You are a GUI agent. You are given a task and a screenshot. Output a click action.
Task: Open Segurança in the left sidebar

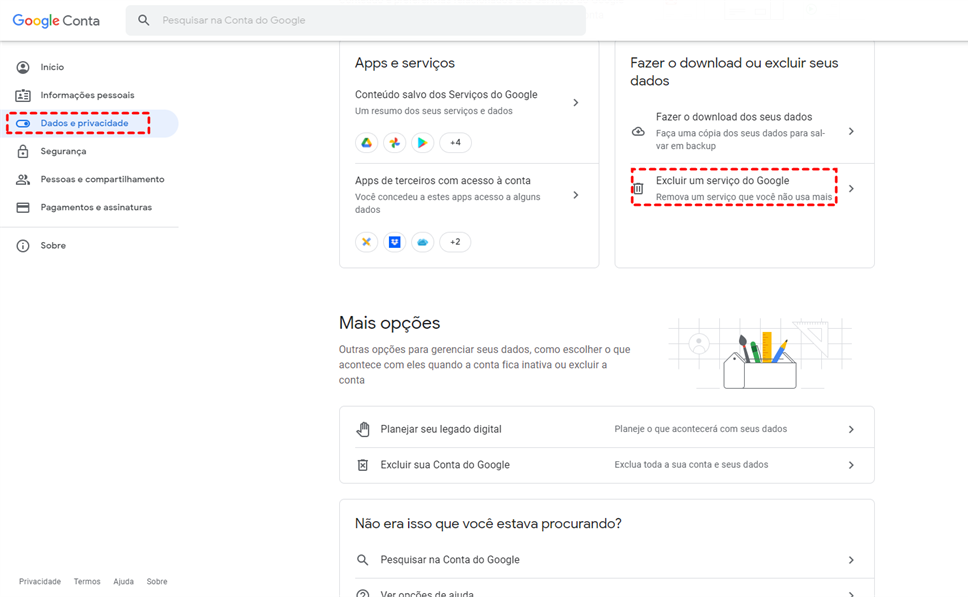tap(63, 152)
